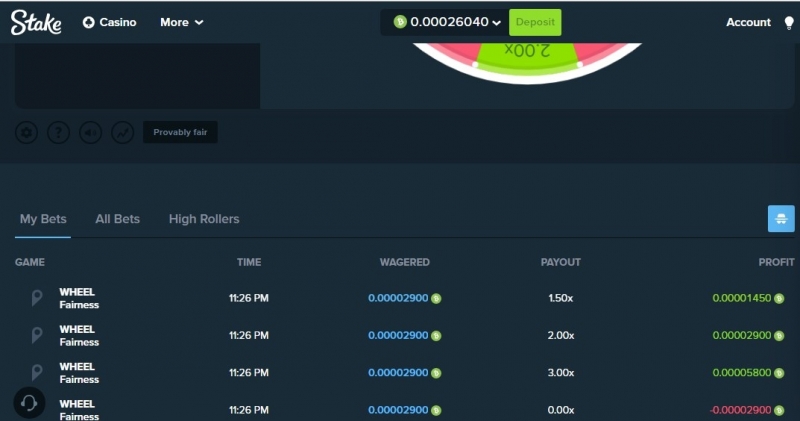Viewport: 800px width, 421px height.
Task: Toggle the game sound speaker icon
Action: [x=91, y=133]
